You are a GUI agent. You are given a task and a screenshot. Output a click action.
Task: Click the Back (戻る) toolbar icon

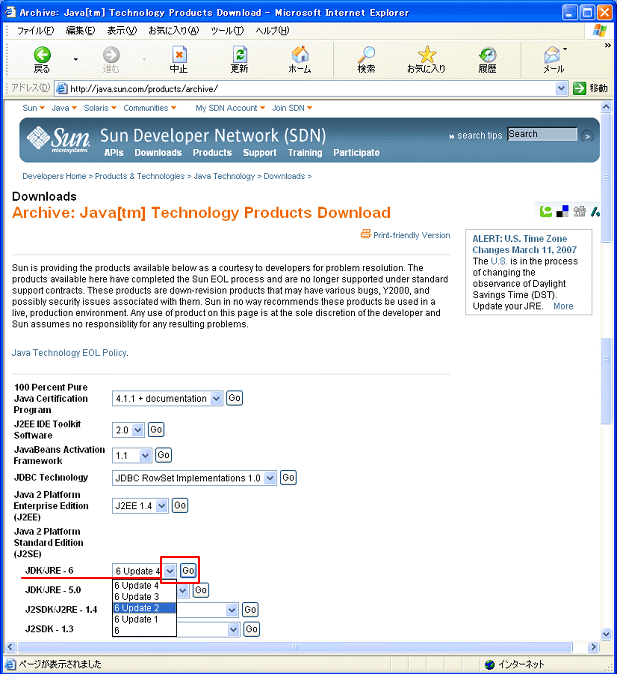tap(42, 55)
